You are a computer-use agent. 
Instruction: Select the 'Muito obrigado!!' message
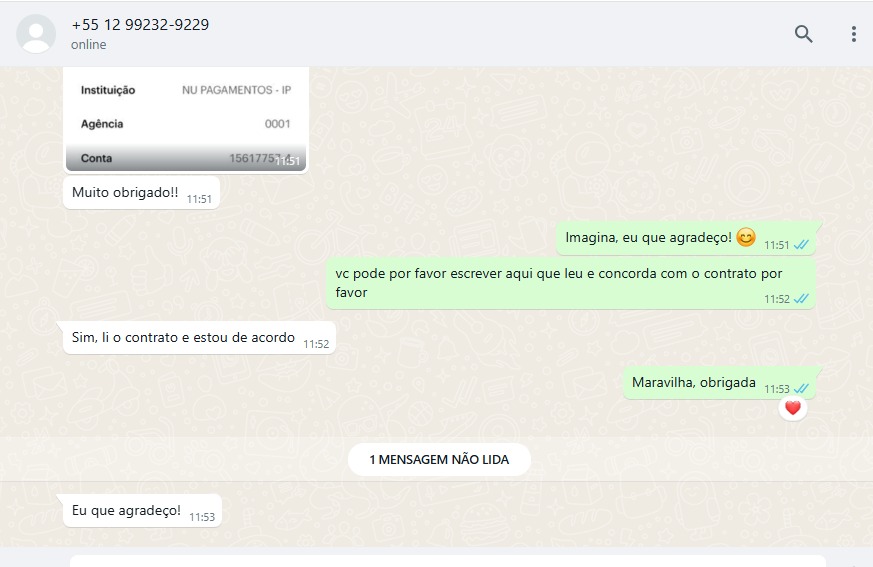[141, 193]
